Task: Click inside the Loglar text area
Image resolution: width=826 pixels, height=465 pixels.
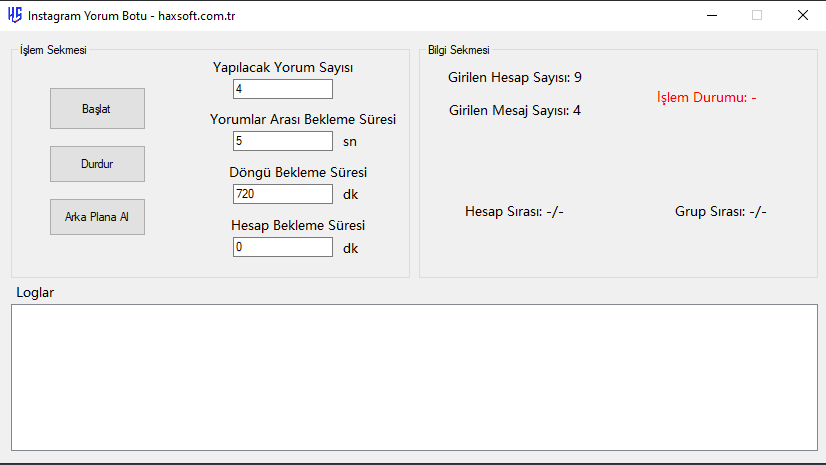Action: coord(413,377)
